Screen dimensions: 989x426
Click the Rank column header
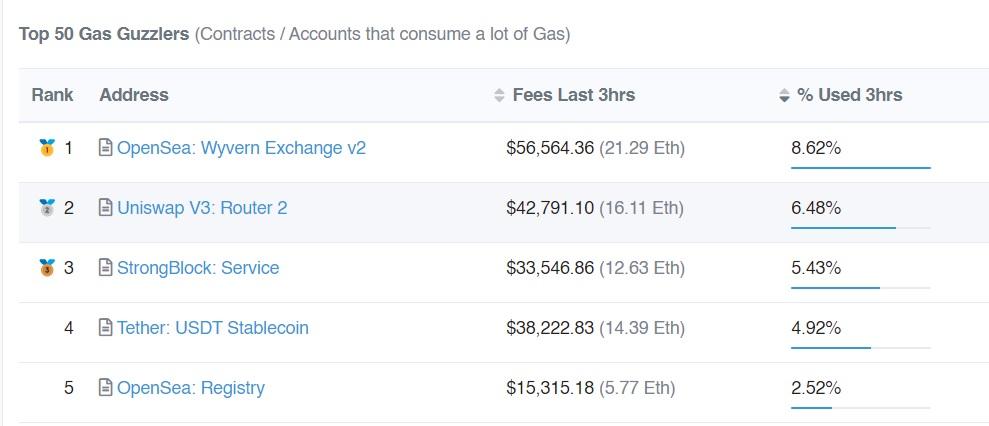point(52,95)
